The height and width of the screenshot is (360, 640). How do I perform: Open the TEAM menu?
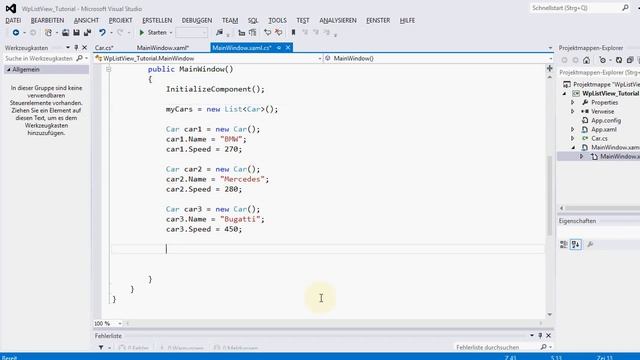(230, 20)
